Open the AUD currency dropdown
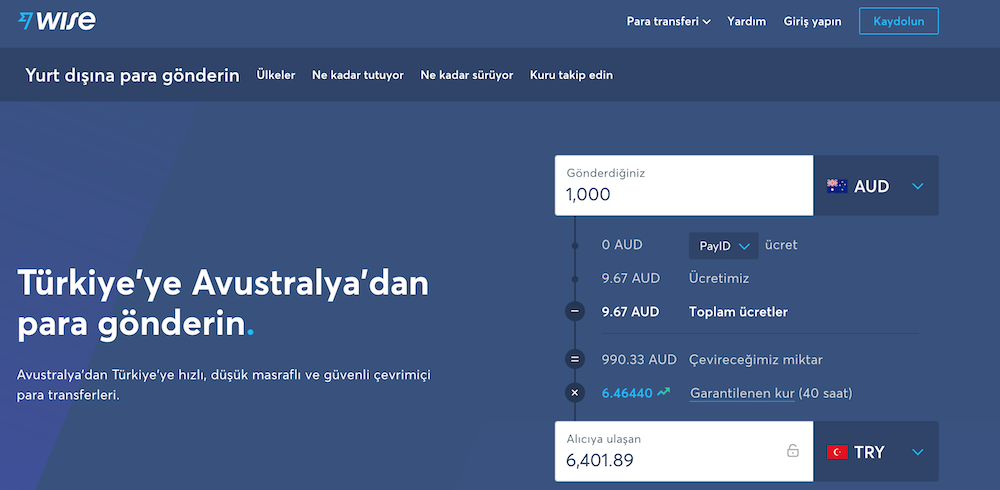The image size is (1000, 490). tap(876, 186)
